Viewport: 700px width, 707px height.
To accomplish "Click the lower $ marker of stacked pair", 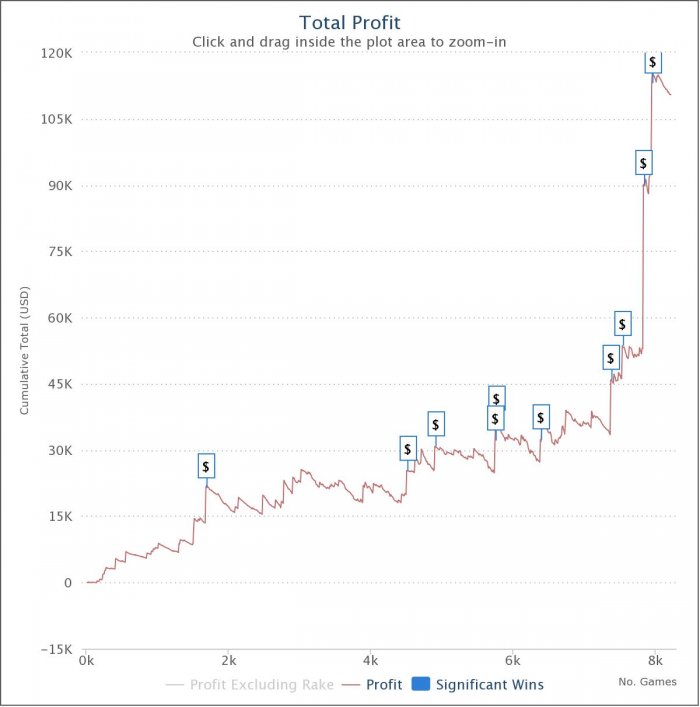I will point(496,418).
